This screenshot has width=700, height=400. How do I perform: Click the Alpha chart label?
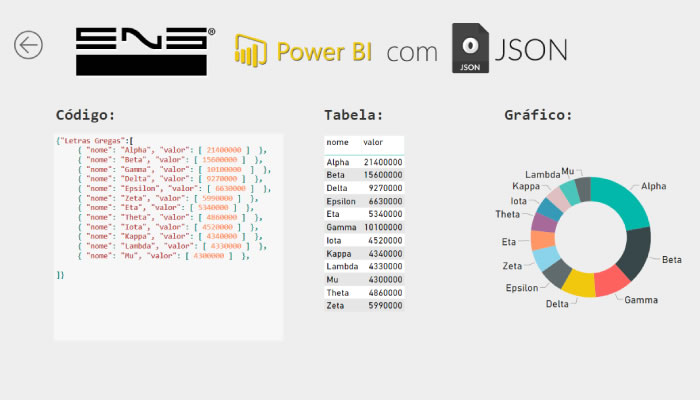(654, 186)
